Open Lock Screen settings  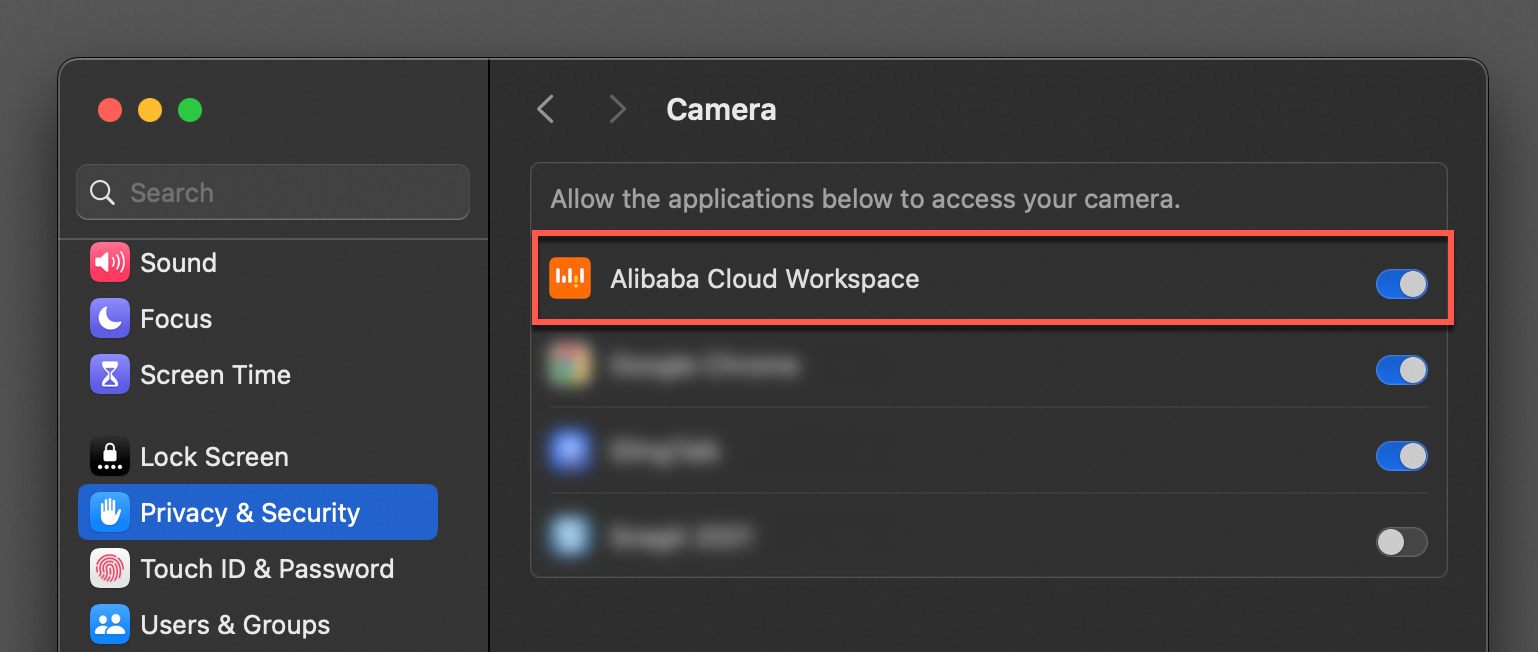click(215, 456)
